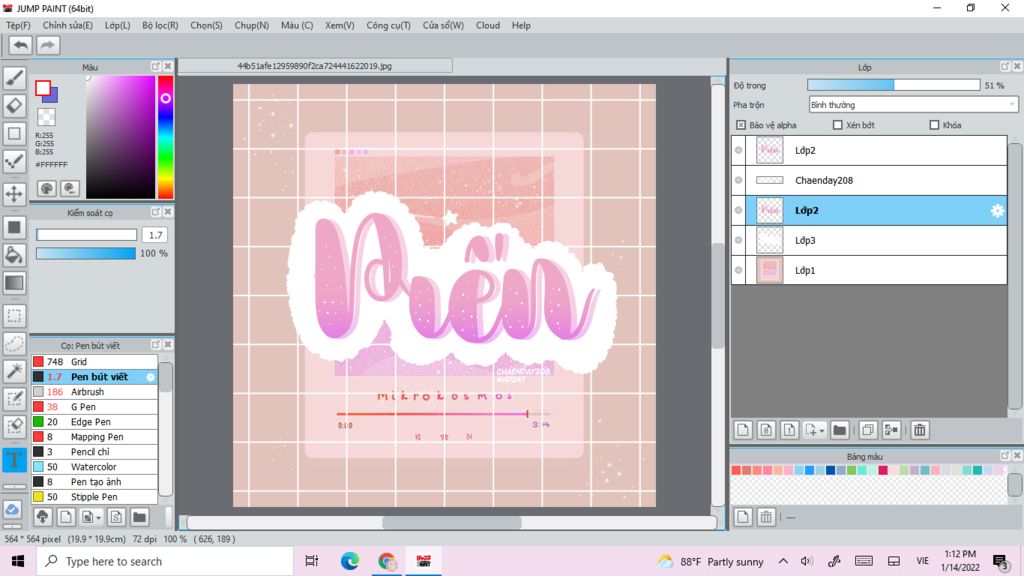
Task: Select the Lớp1 layer
Action: (869, 270)
